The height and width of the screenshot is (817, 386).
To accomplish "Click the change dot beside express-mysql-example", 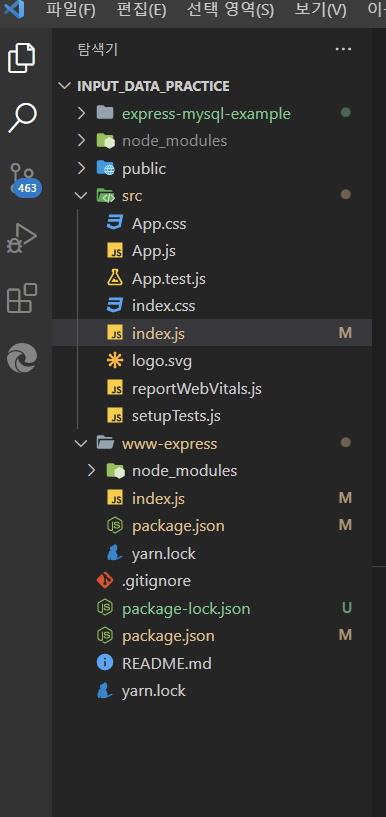I will (345, 112).
